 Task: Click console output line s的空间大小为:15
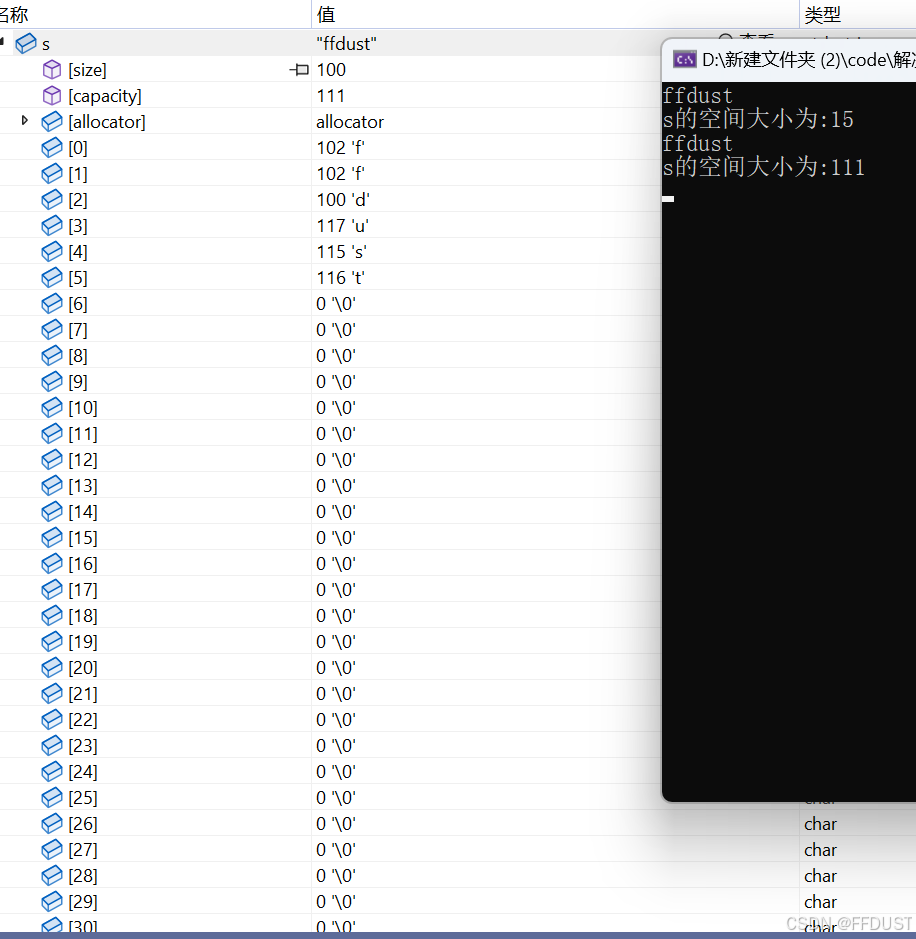coord(757,119)
